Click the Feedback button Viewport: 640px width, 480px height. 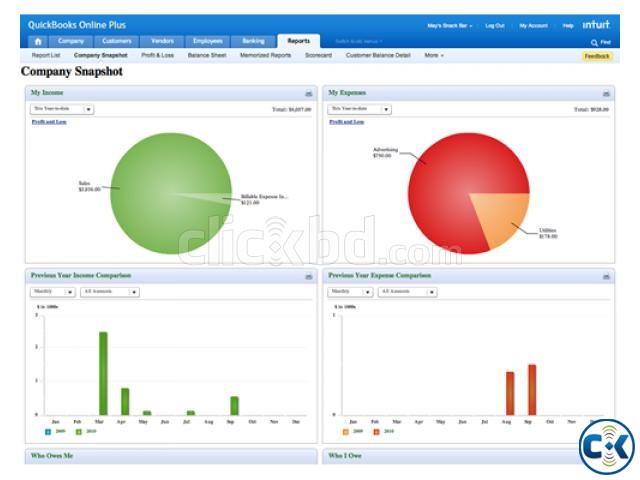[x=597, y=56]
